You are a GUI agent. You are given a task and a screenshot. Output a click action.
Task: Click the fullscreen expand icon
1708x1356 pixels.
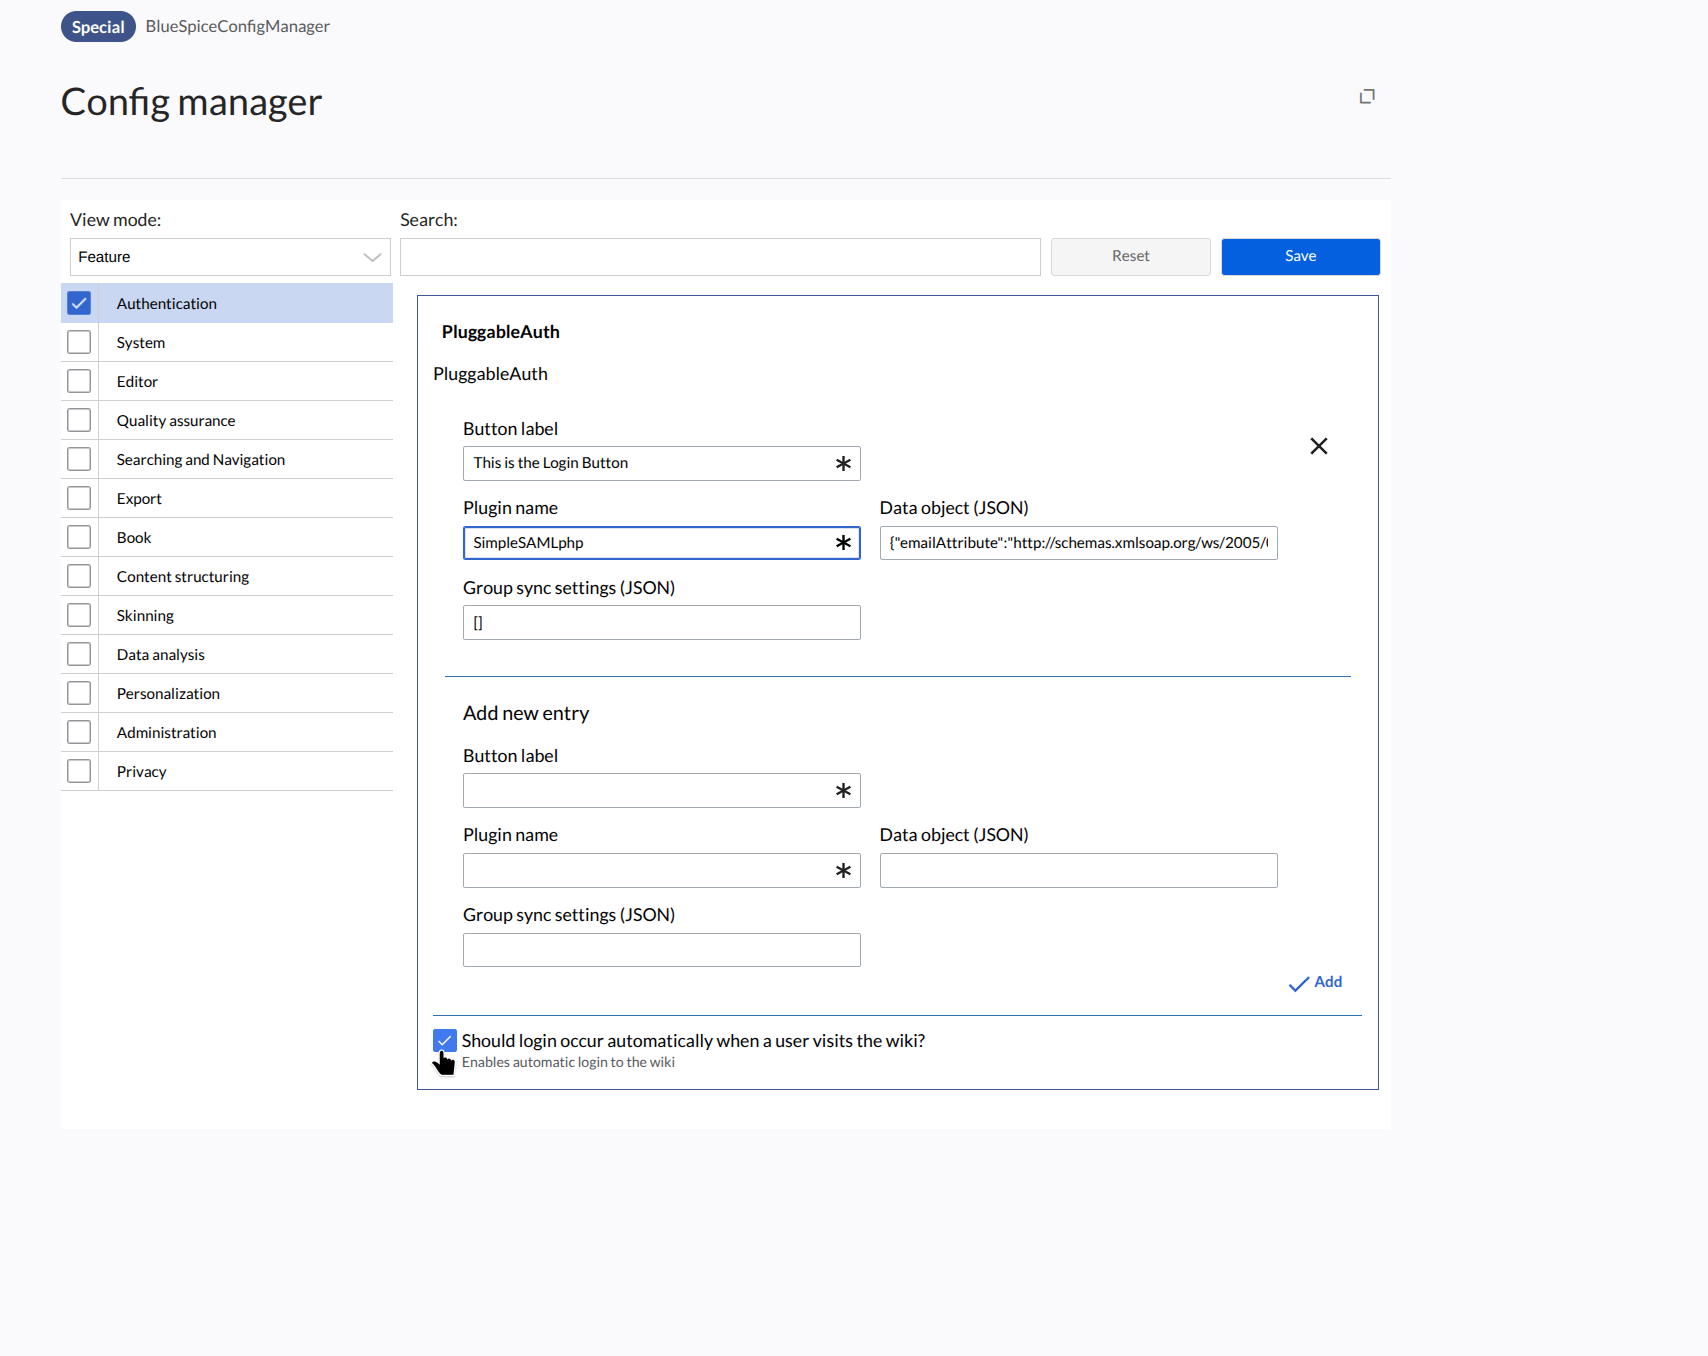[x=1367, y=96]
